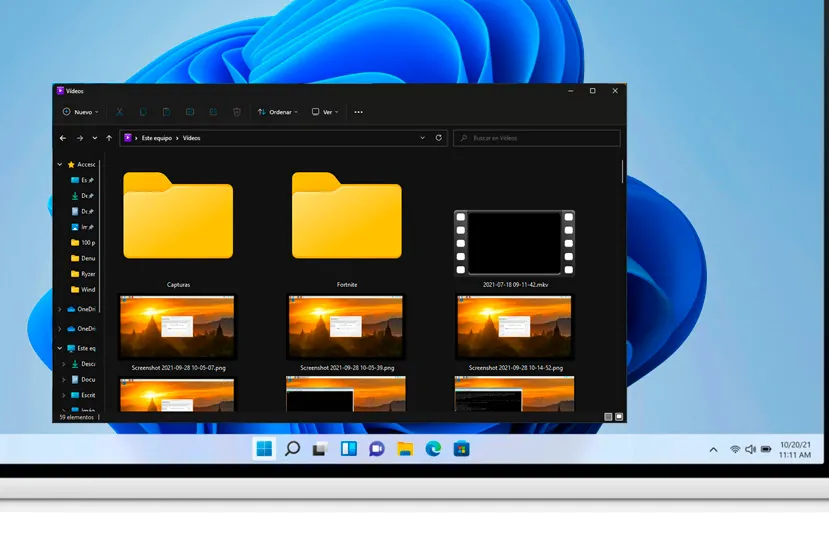Select the Wind folder in sidebar

click(82, 289)
